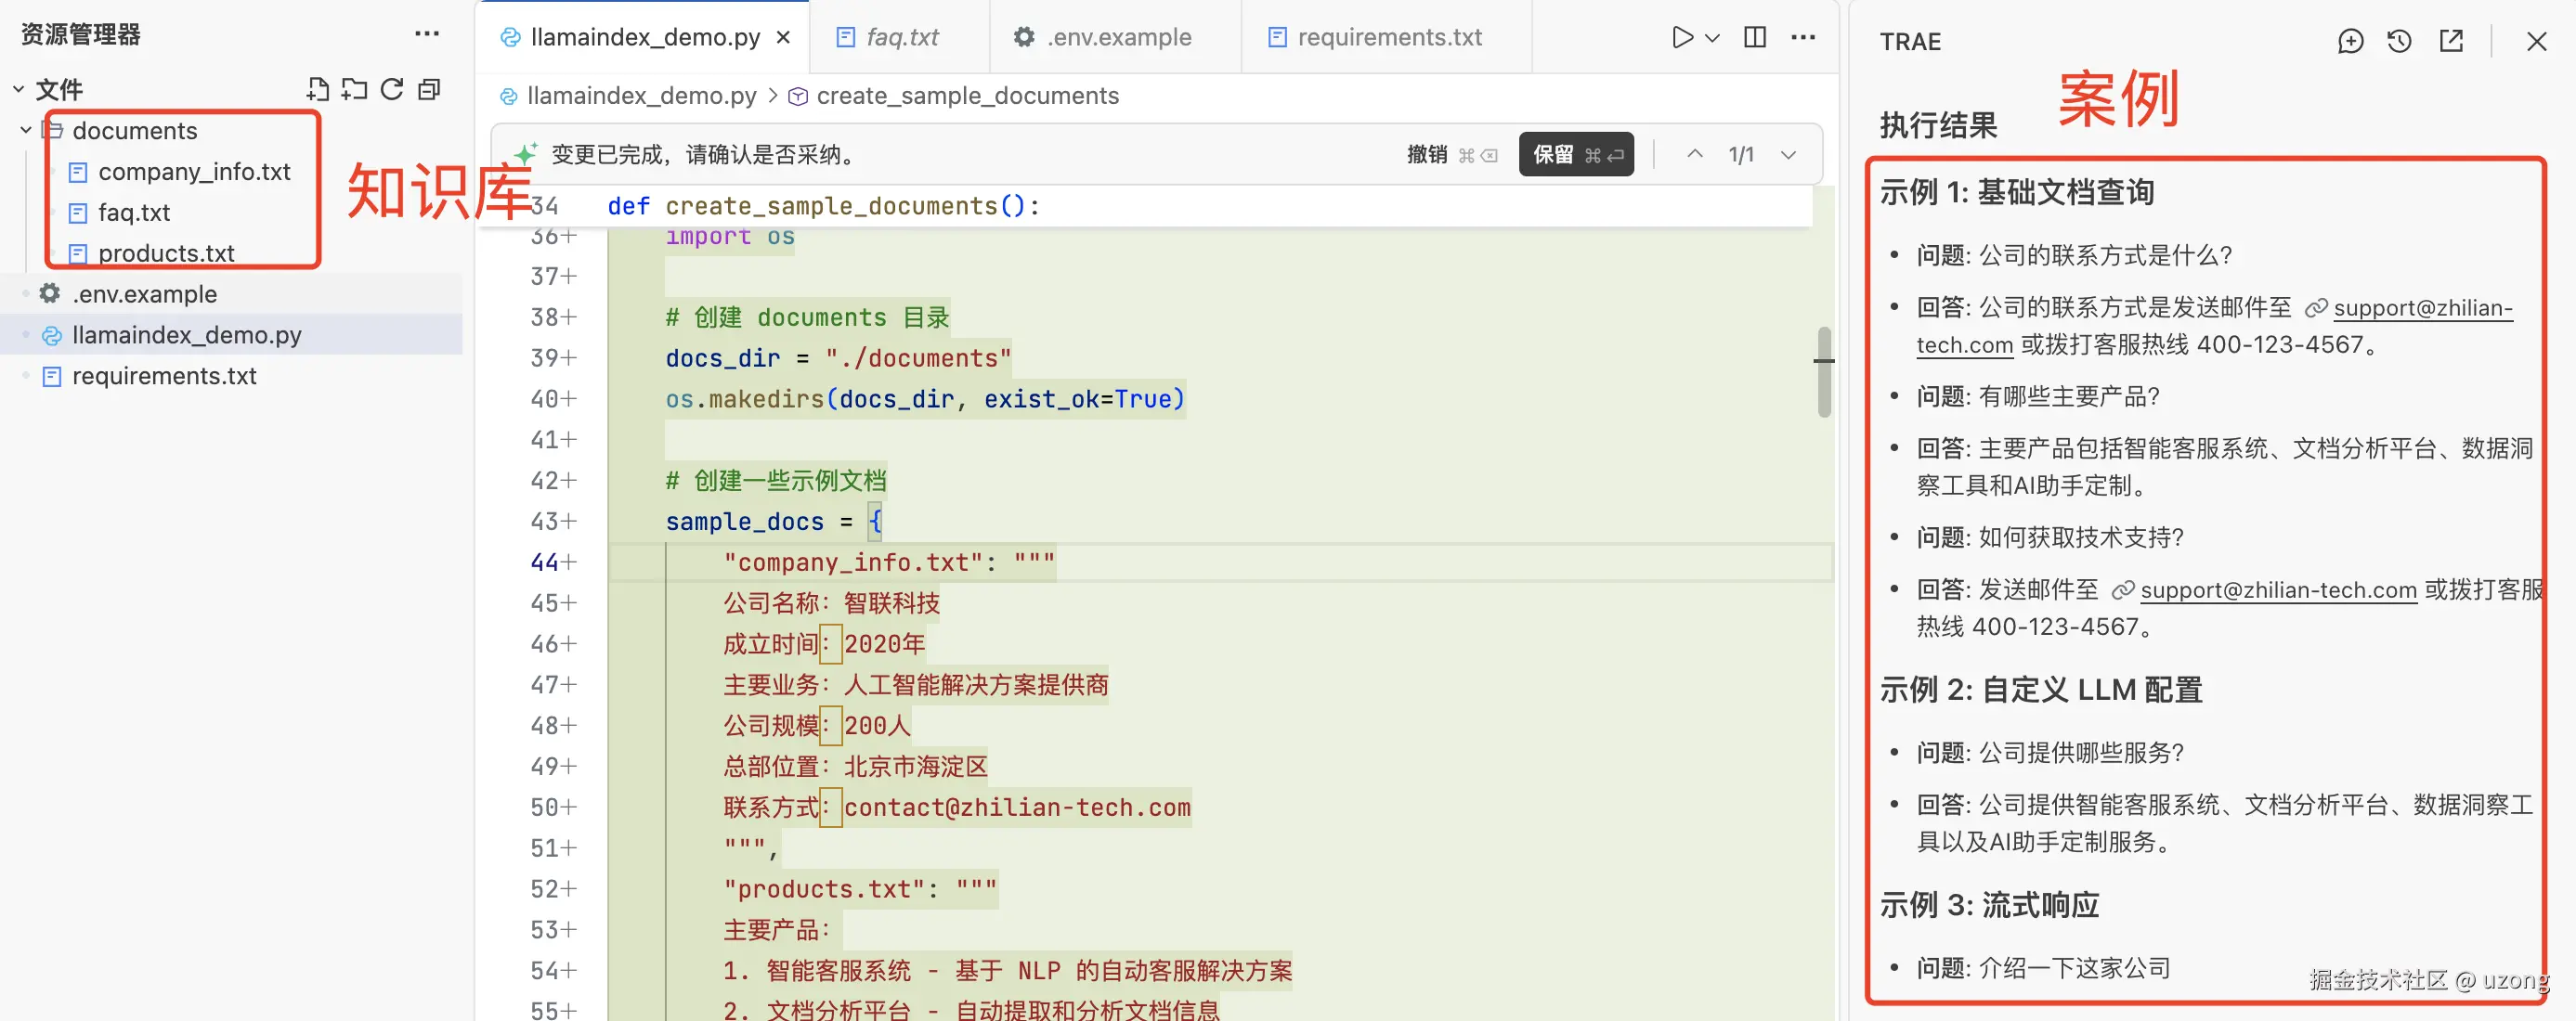The height and width of the screenshot is (1021, 2576).
Task: Click heading 示例 2: 自定义 LLM 配置
Action: 2040,689
